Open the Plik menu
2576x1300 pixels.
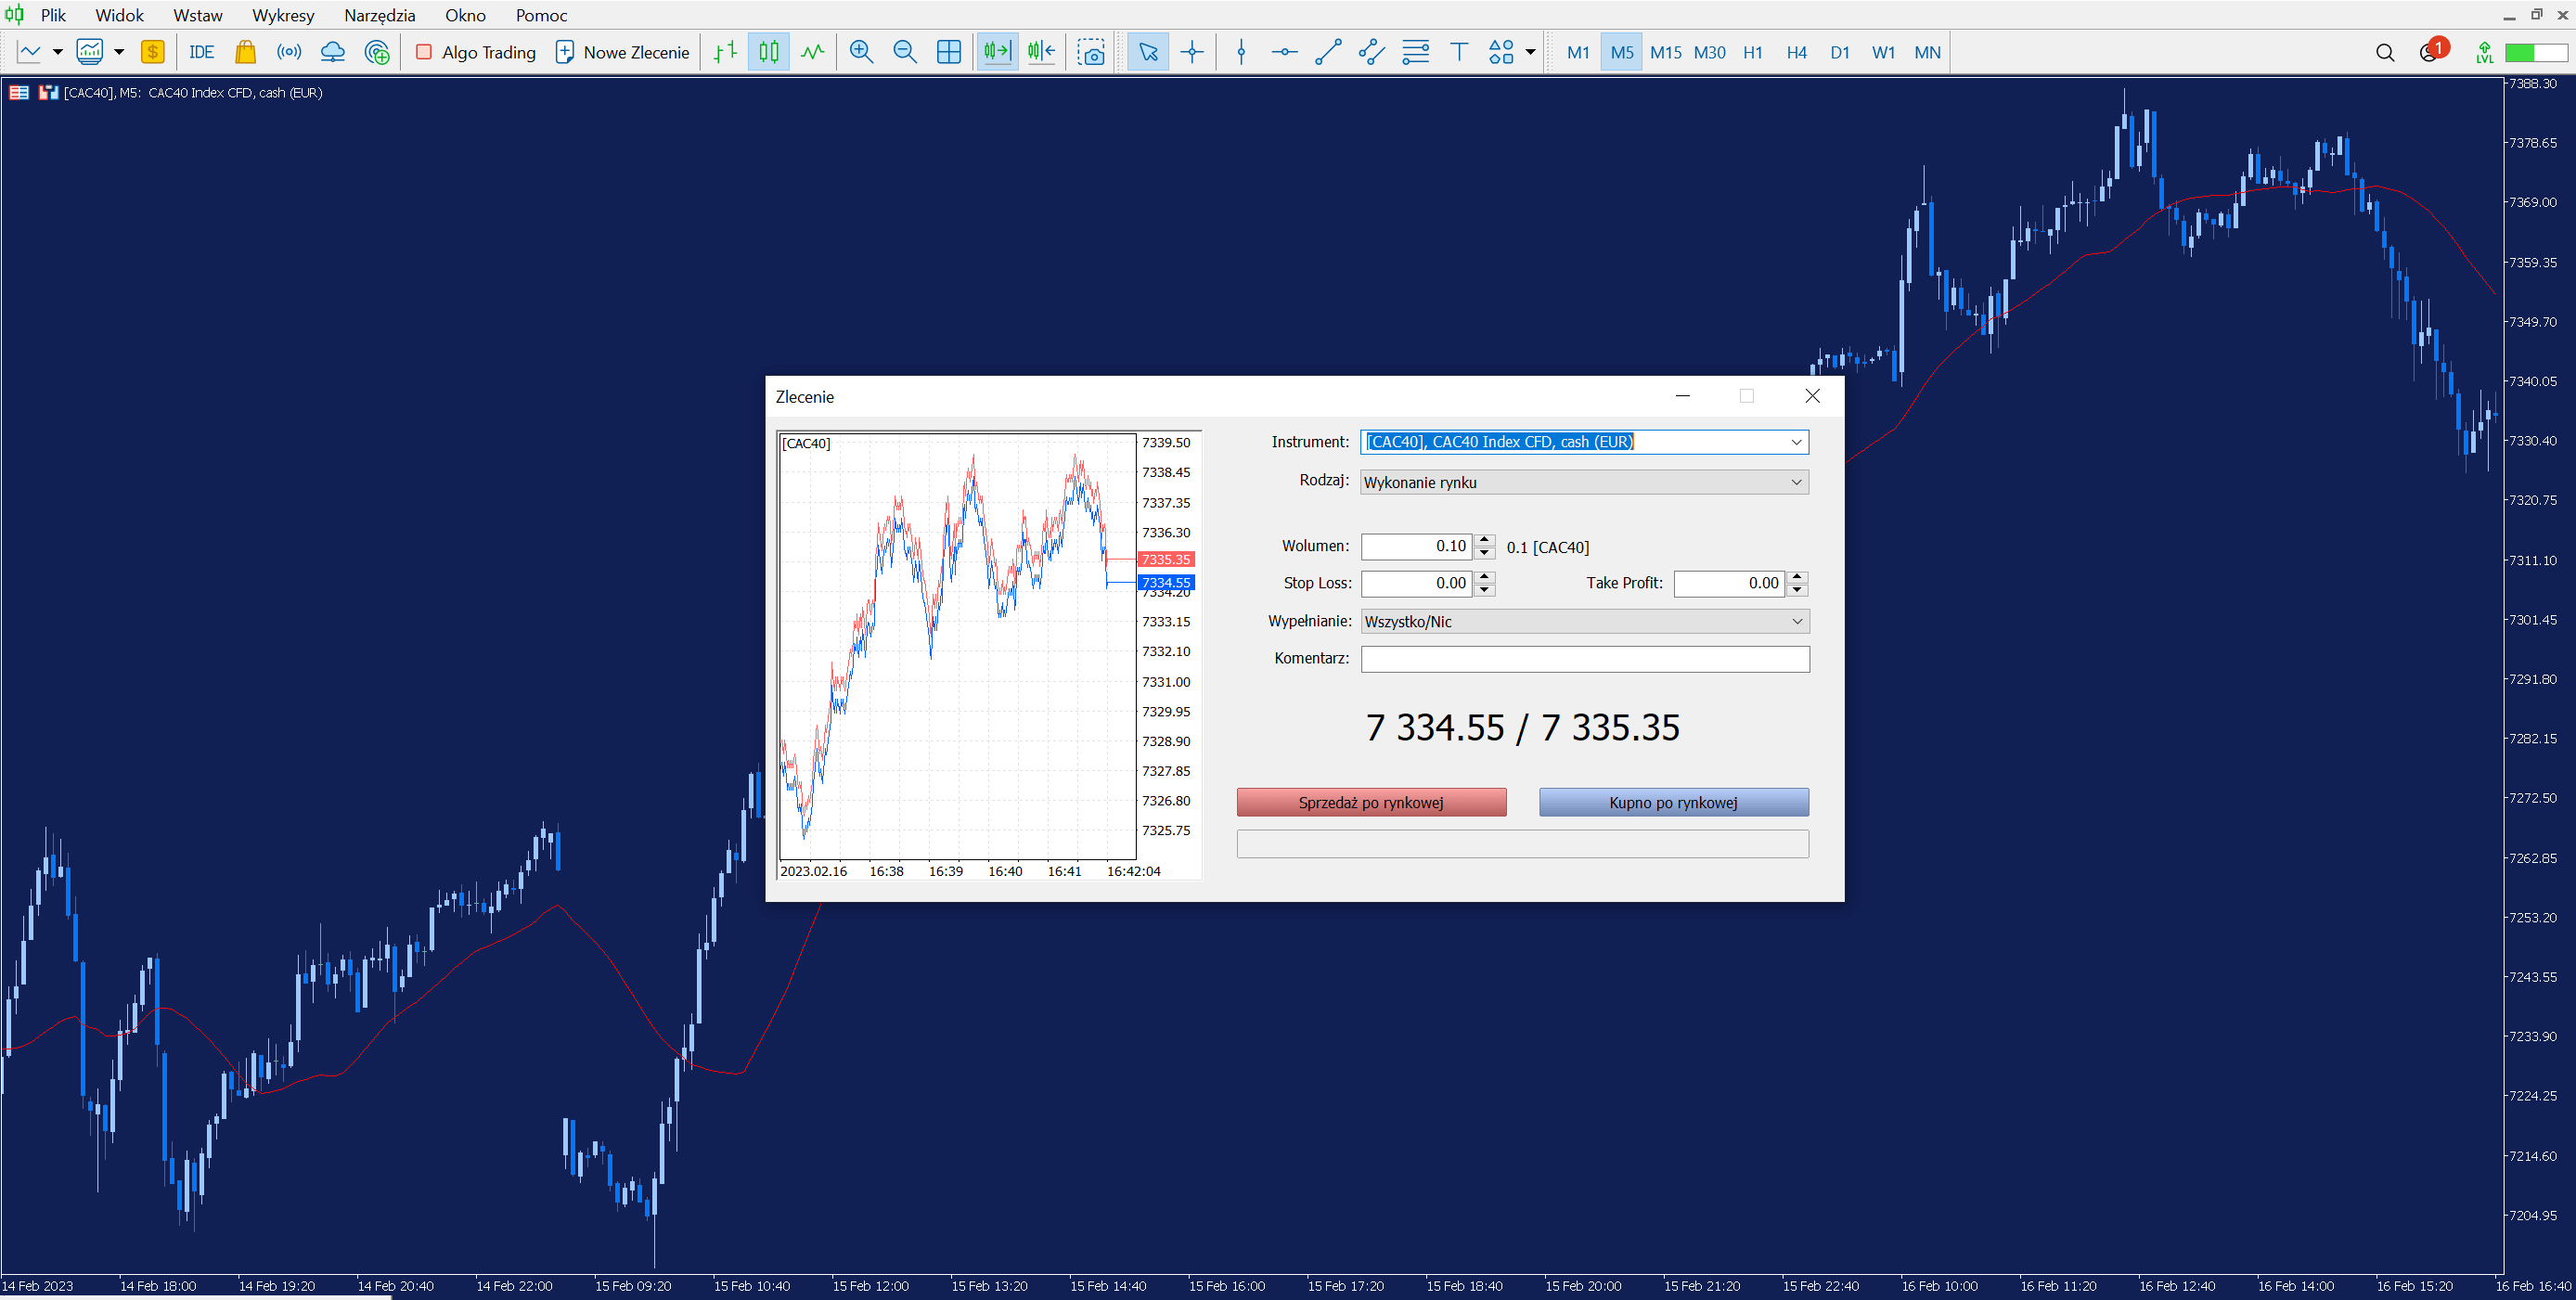pyautogui.click(x=53, y=15)
